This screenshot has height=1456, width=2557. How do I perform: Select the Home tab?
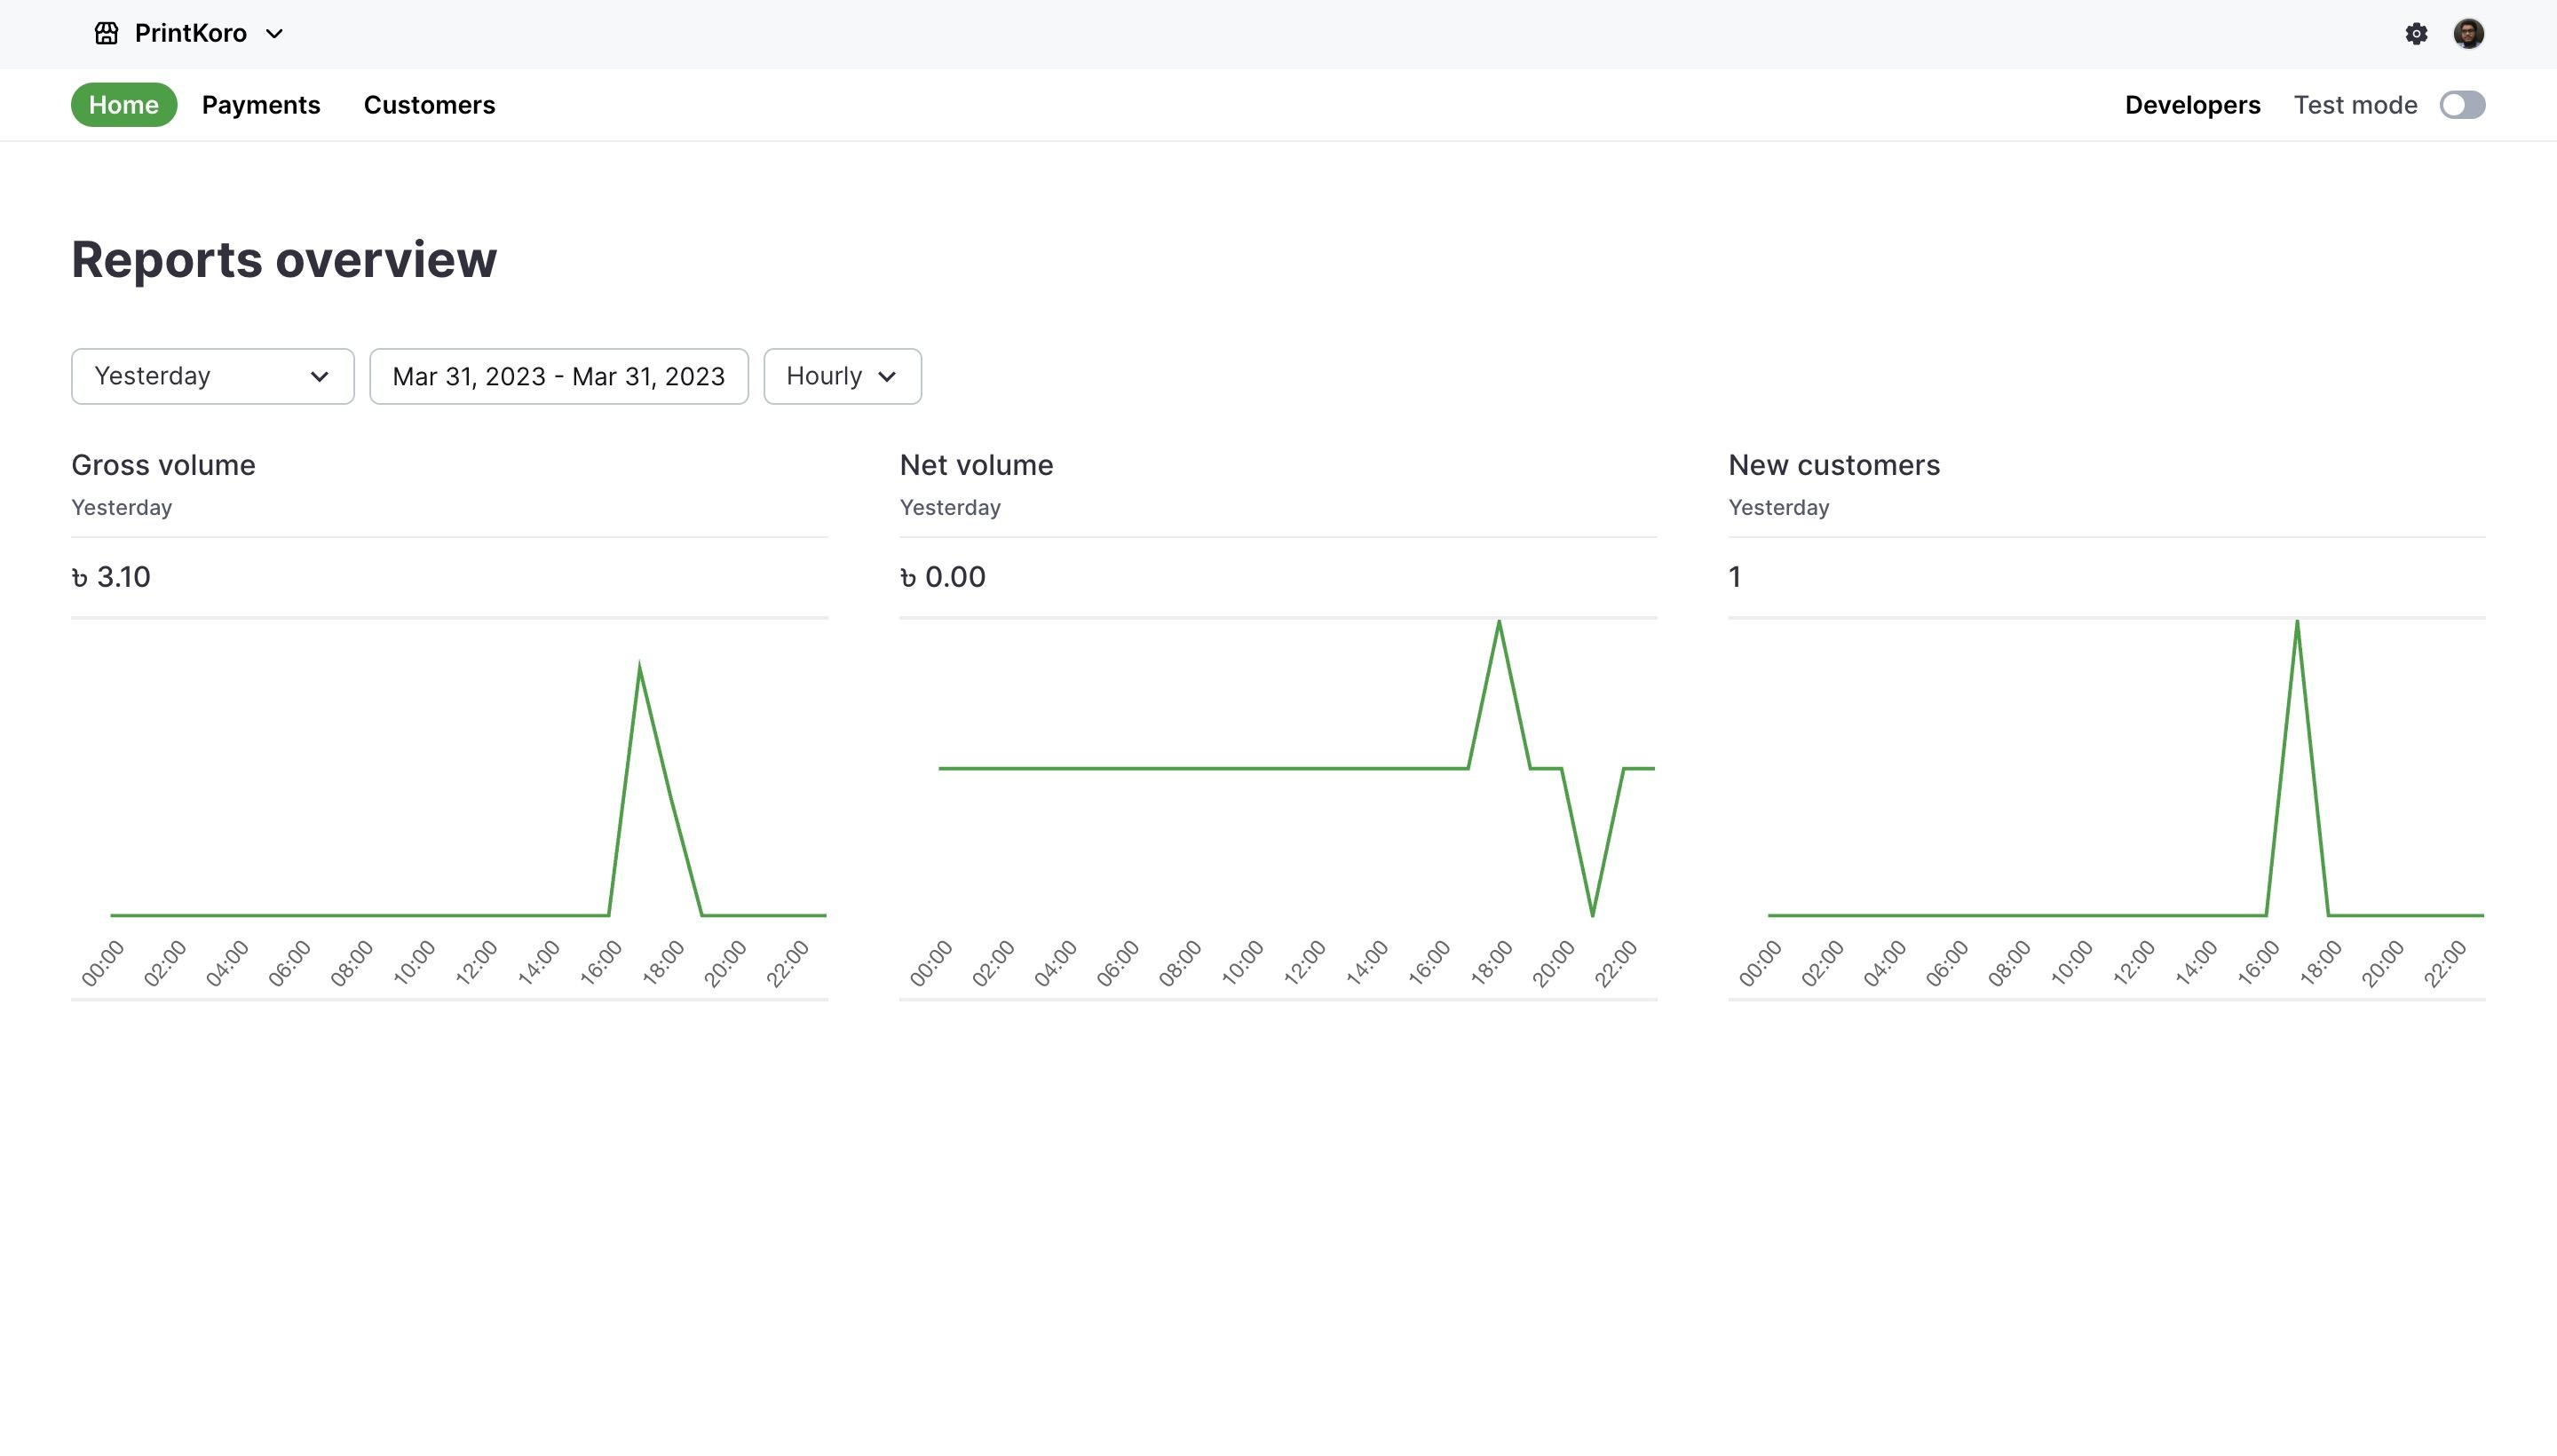(x=124, y=104)
